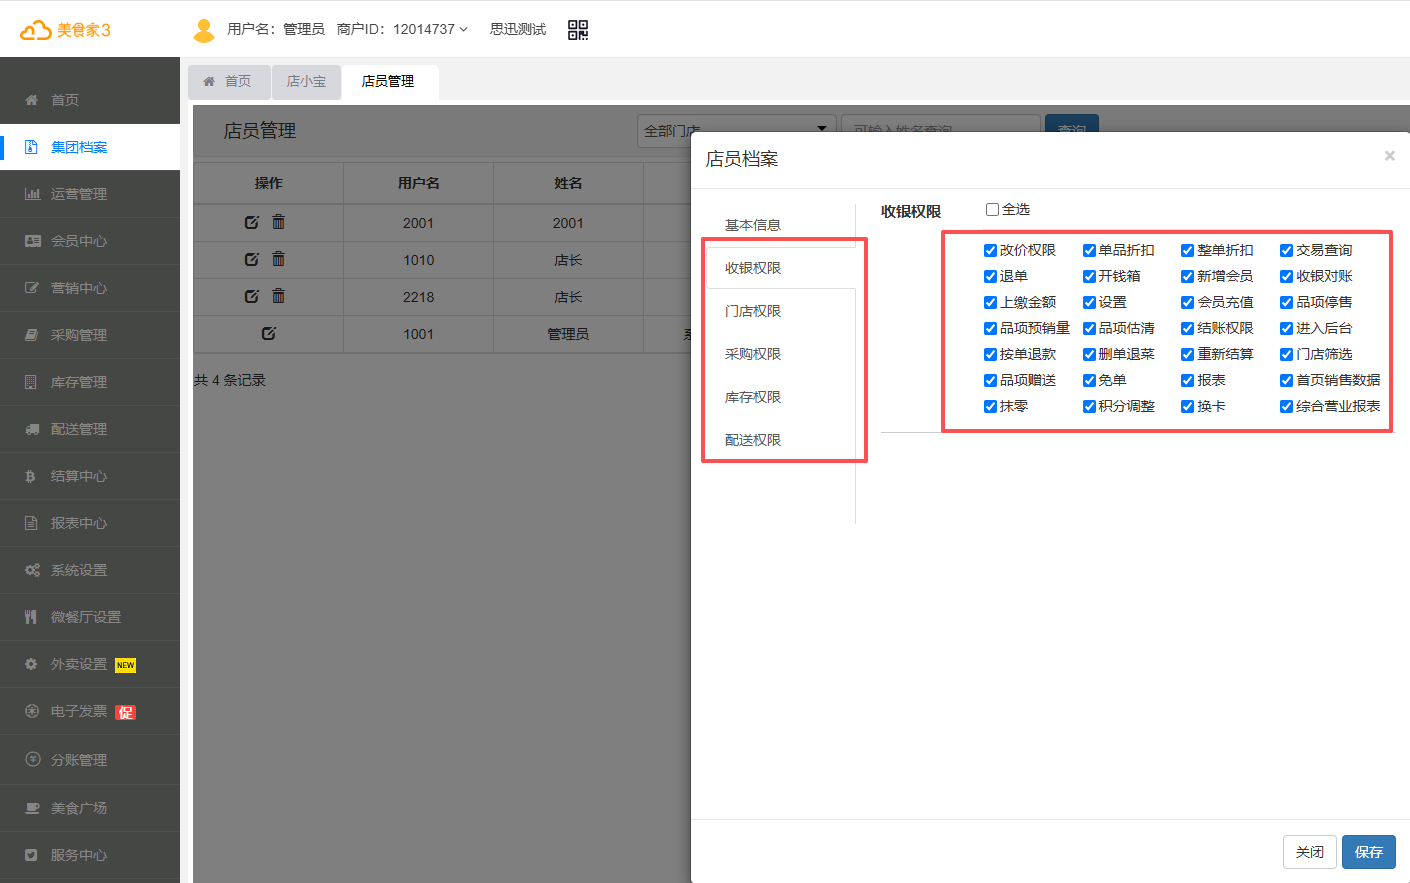Delete user 2218 with trash icon
The height and width of the screenshot is (883, 1410).
pyautogui.click(x=279, y=296)
